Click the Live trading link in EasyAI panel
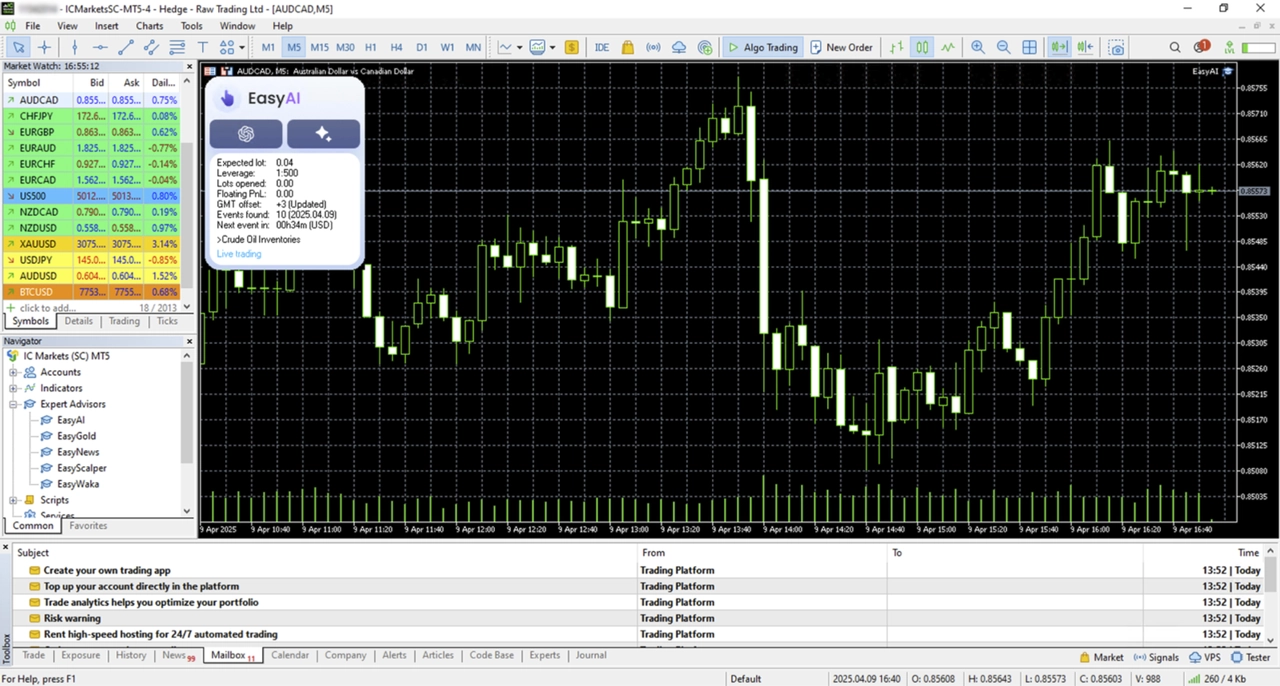Viewport: 1280px width, 686px height. pos(239,254)
